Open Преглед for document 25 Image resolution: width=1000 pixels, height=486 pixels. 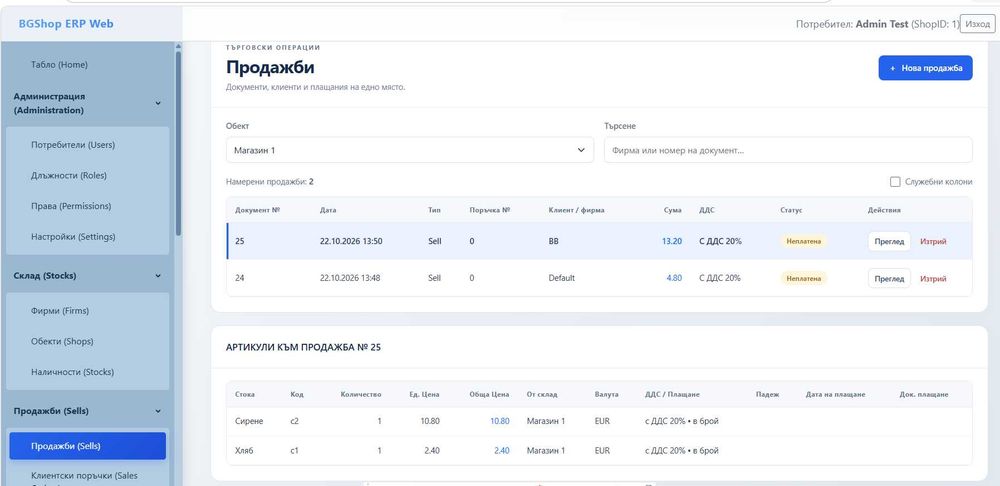tap(889, 241)
